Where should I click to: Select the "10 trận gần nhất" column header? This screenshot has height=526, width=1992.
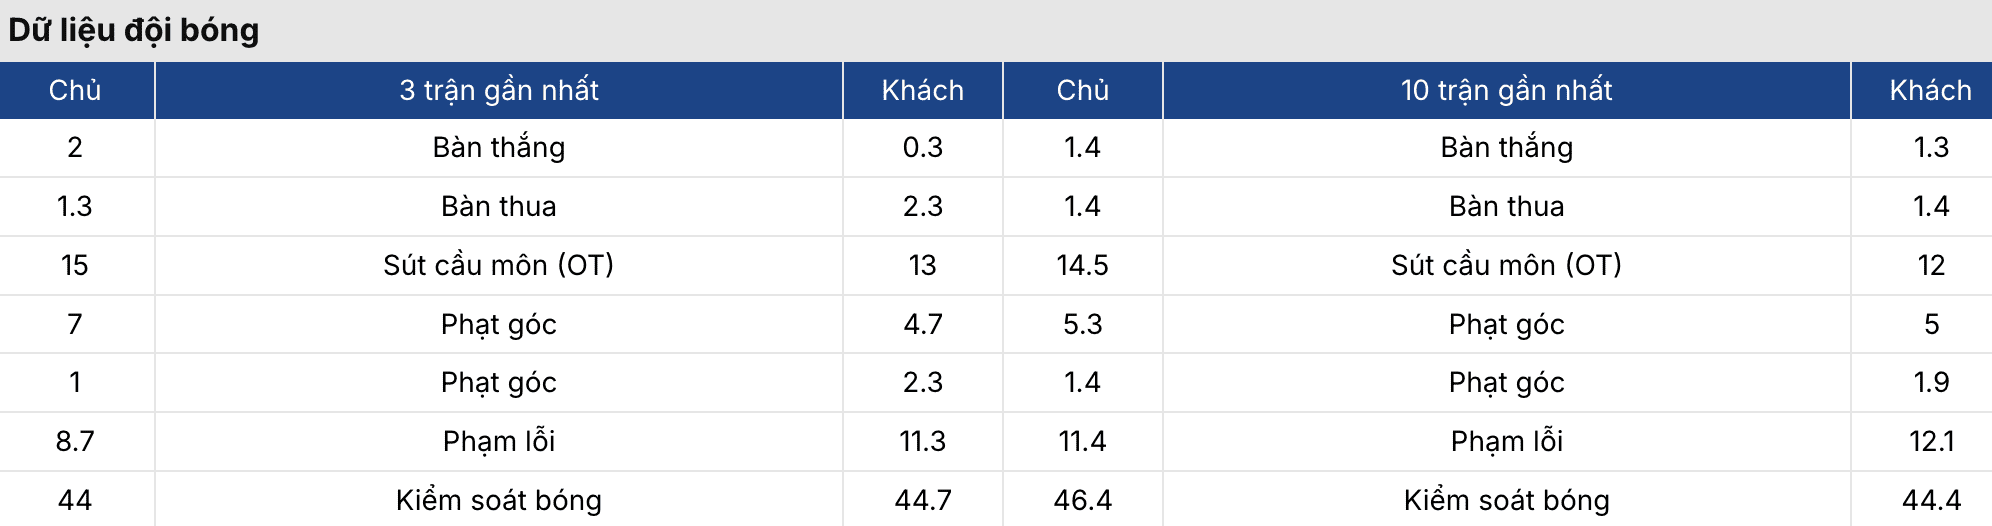(1506, 90)
